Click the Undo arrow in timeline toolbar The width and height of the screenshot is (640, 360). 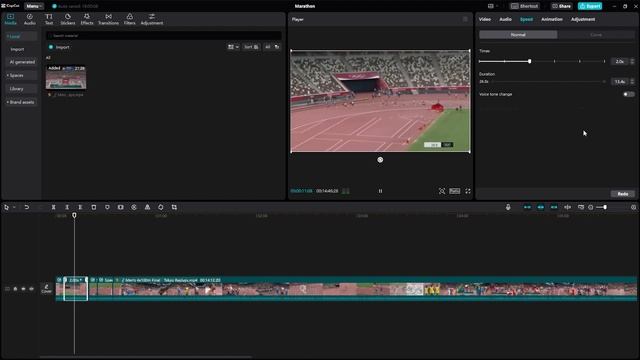(27, 207)
